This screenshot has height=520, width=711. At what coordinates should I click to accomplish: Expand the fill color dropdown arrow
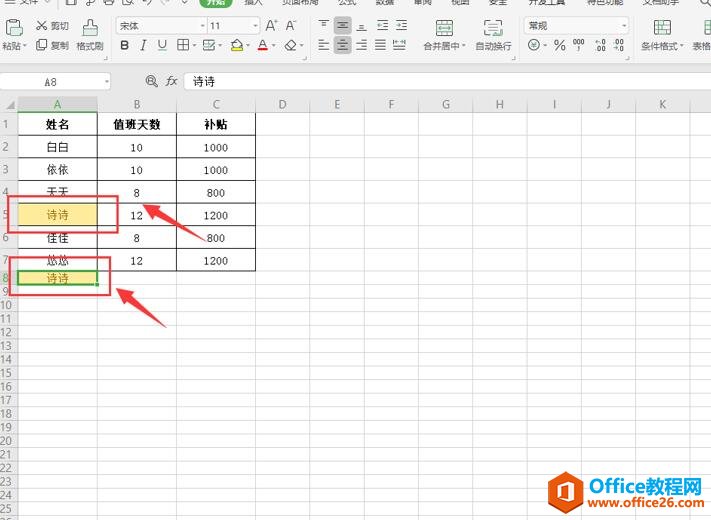(x=248, y=45)
